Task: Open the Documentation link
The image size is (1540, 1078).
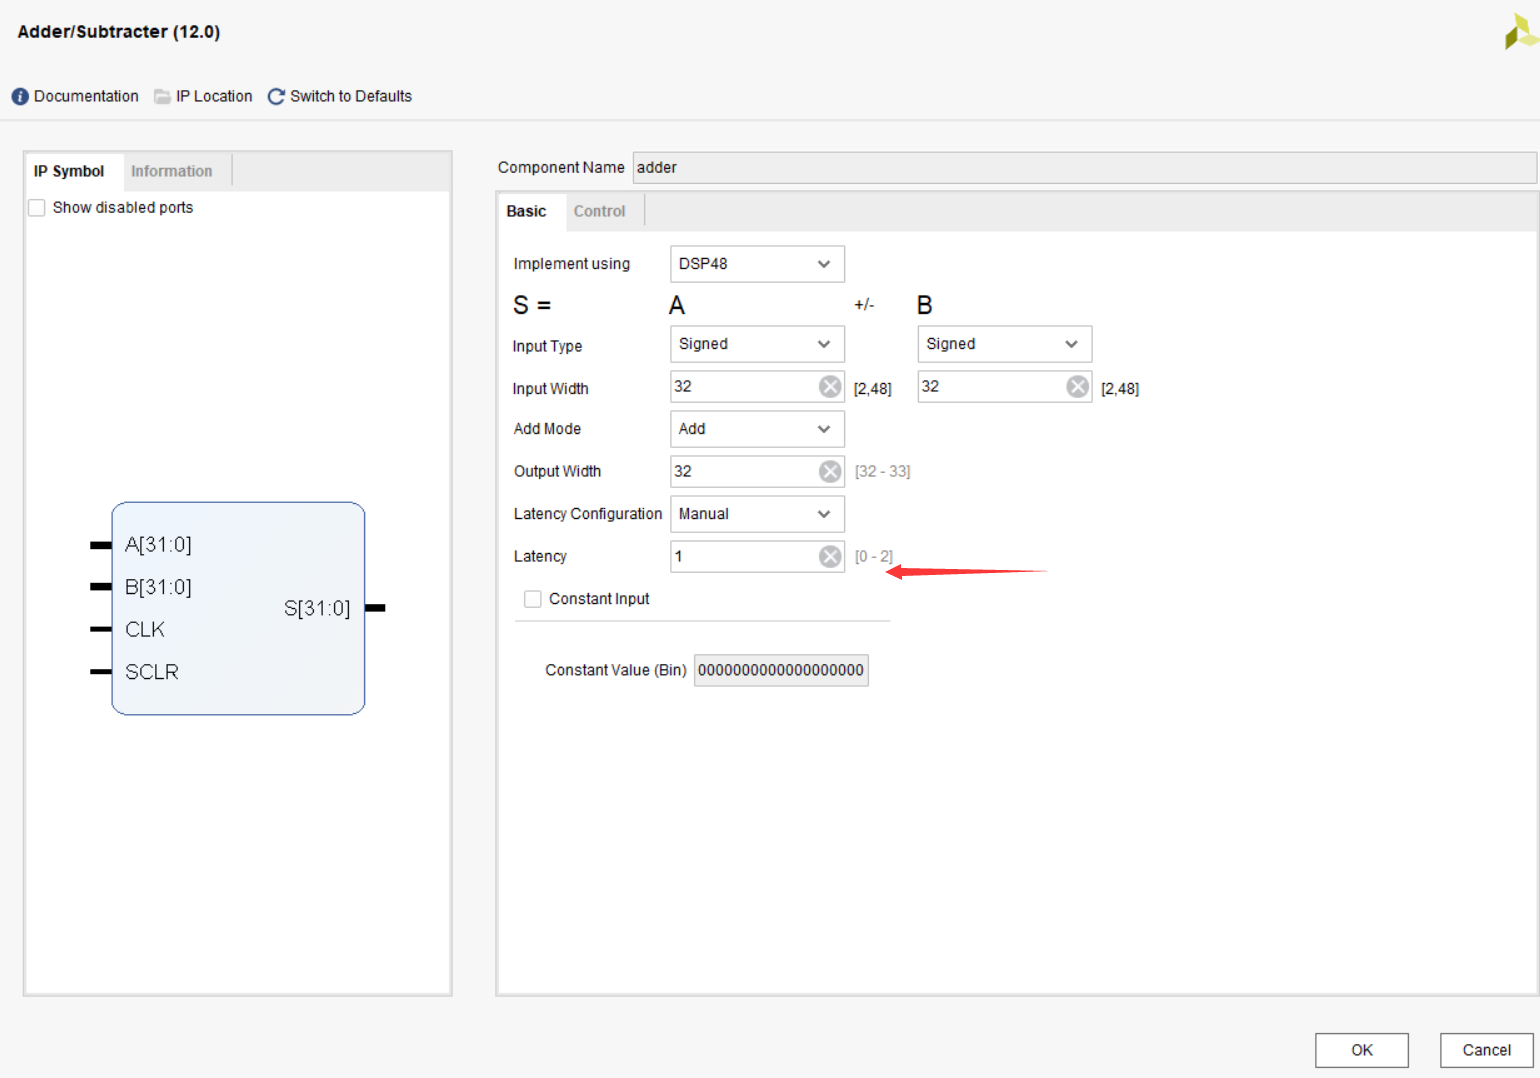Action: [86, 97]
